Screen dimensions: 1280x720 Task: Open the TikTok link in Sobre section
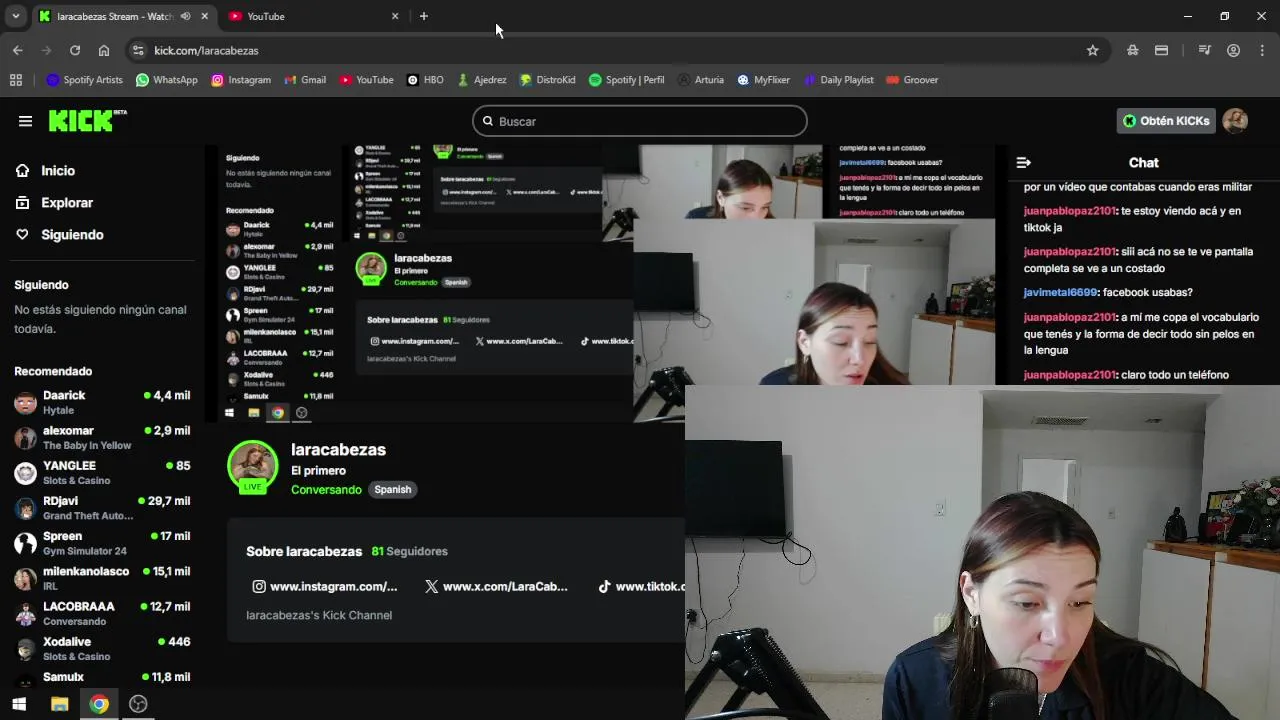[641, 587]
